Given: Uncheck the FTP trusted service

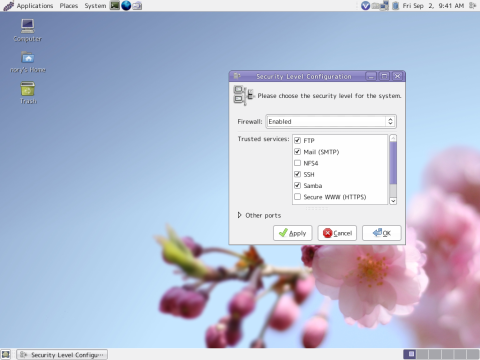Looking at the screenshot, I should coord(298,140).
